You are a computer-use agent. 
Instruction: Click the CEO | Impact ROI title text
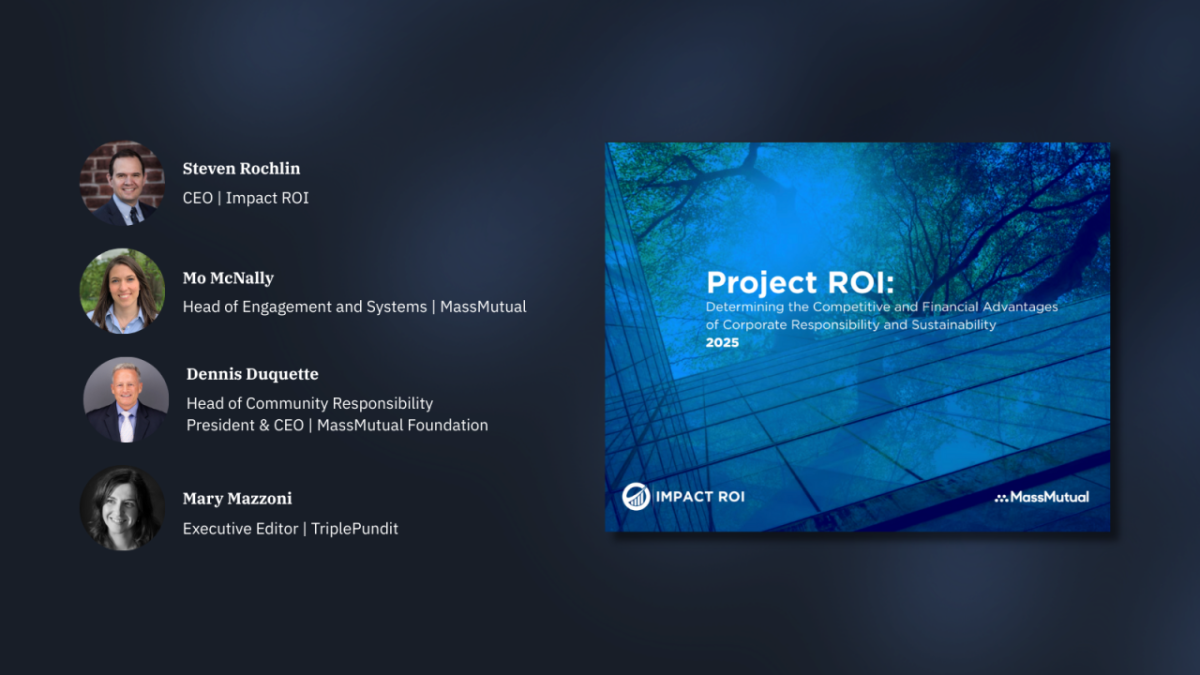tap(245, 197)
